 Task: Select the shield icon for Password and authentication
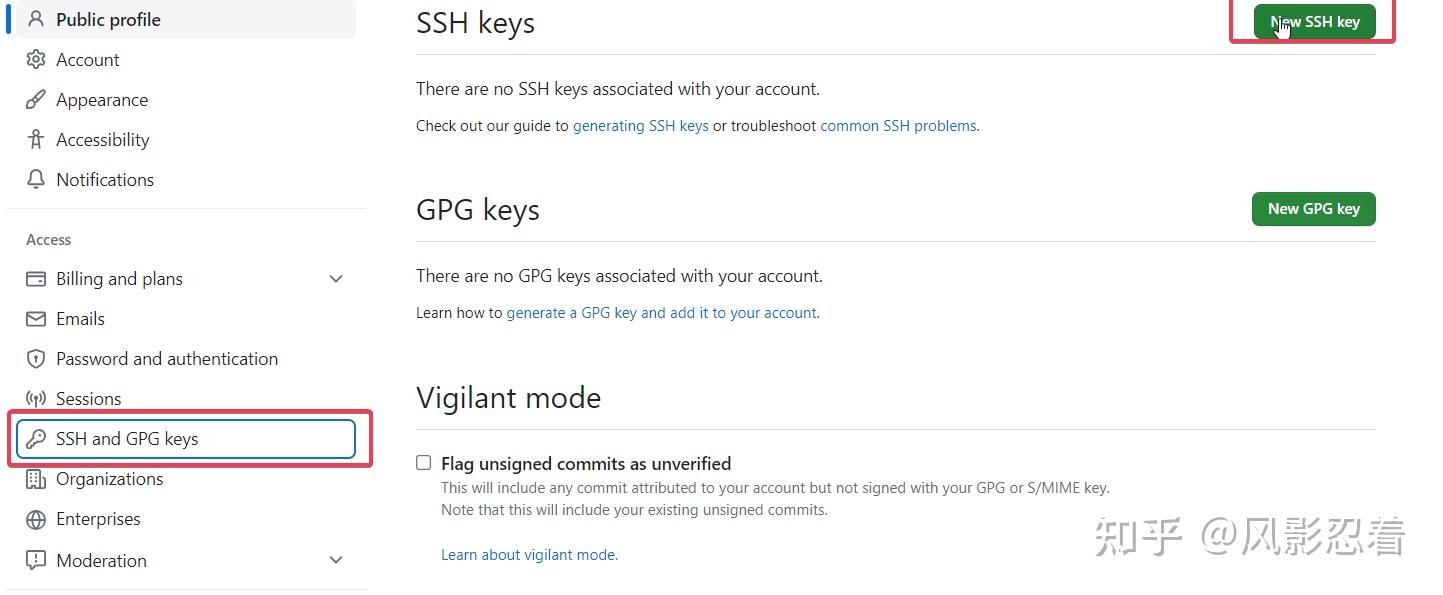(x=36, y=358)
